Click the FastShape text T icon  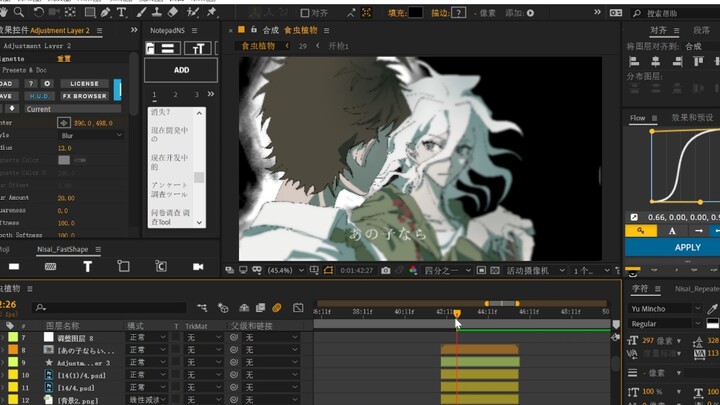coord(87,267)
